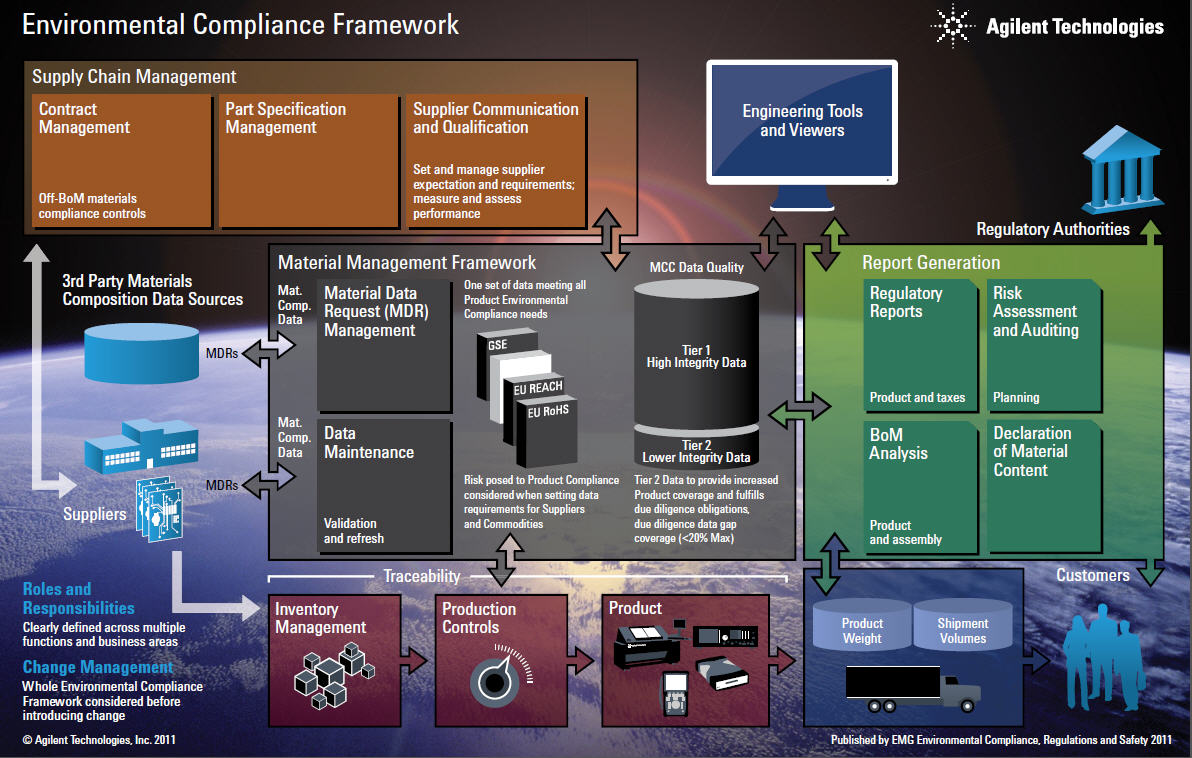This screenshot has height=758, width=1192.
Task: Open Risk Assessment and Auditing panel
Action: 1044,345
